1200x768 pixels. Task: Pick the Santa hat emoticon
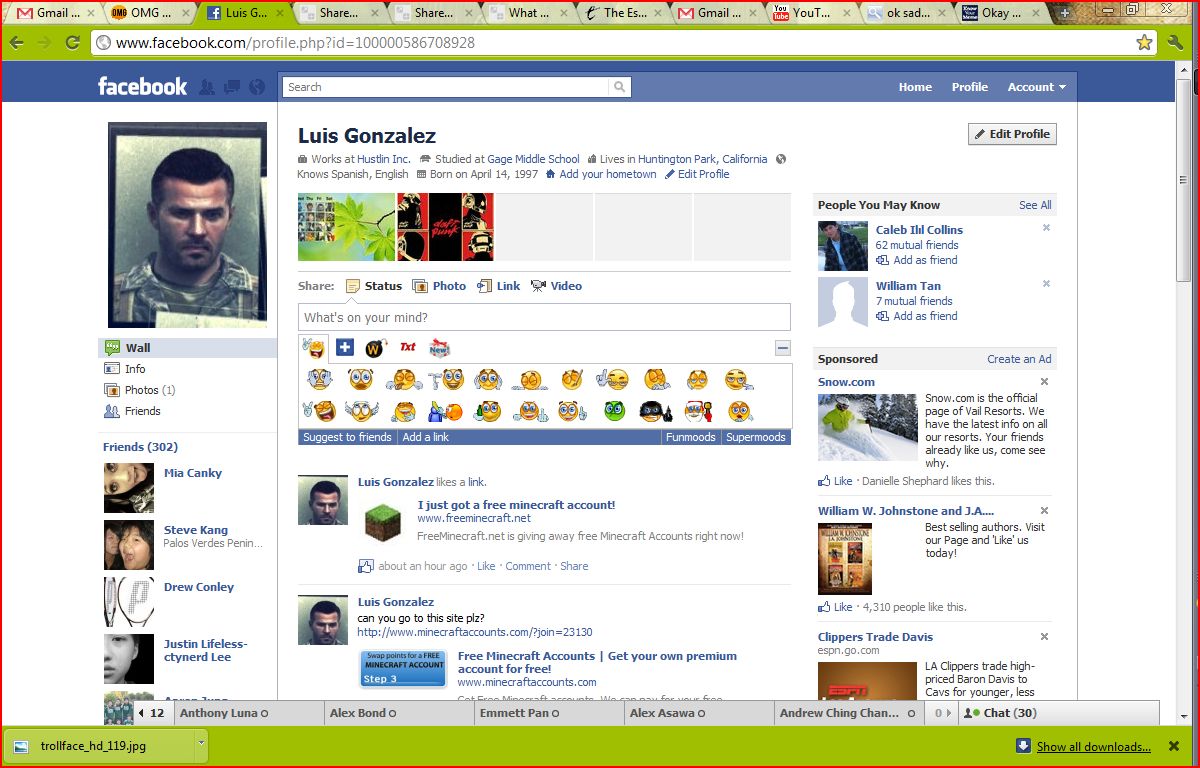tap(697, 410)
